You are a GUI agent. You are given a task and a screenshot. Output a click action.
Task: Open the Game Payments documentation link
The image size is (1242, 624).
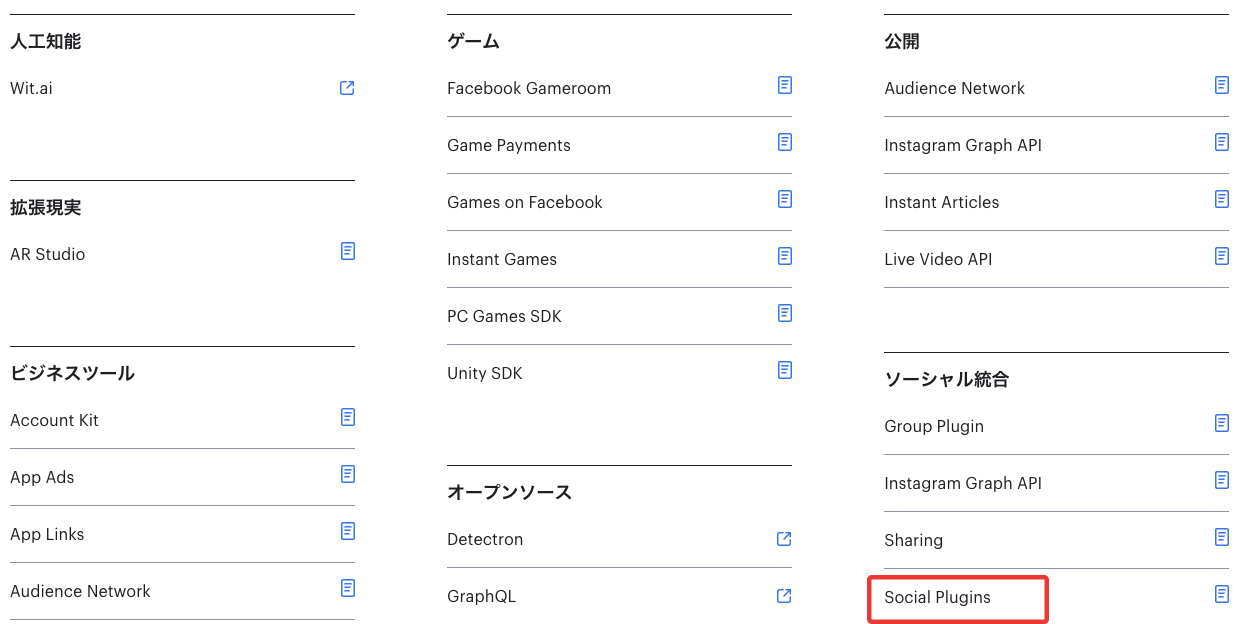click(508, 145)
